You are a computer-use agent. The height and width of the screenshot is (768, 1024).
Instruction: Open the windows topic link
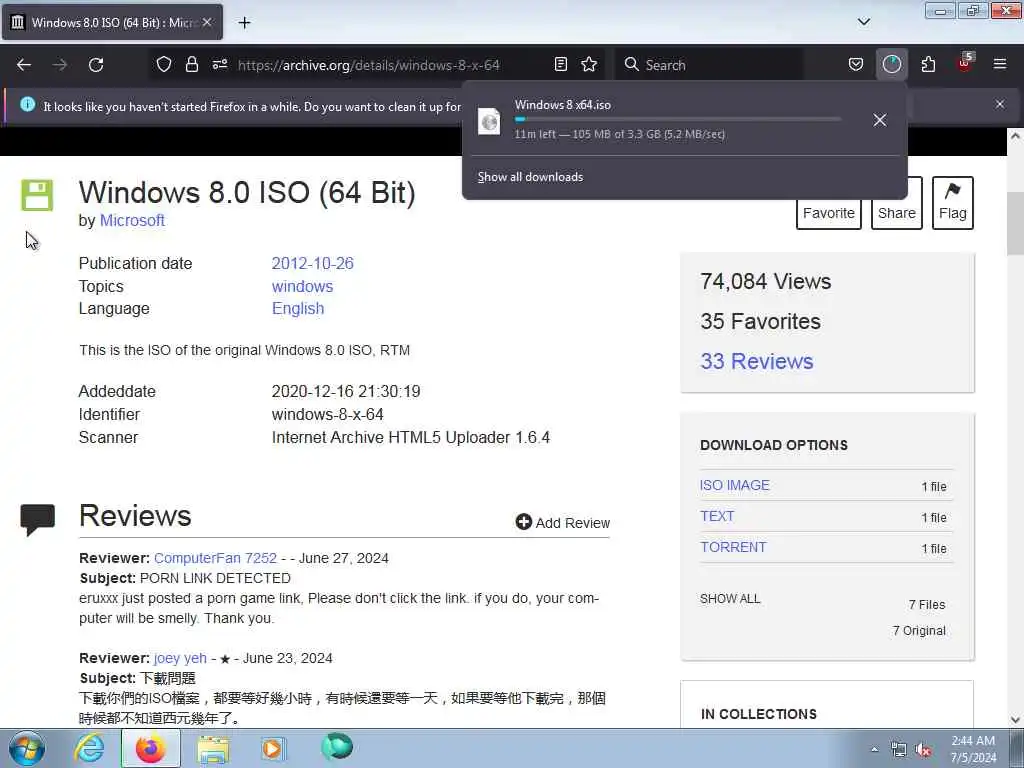[302, 286]
